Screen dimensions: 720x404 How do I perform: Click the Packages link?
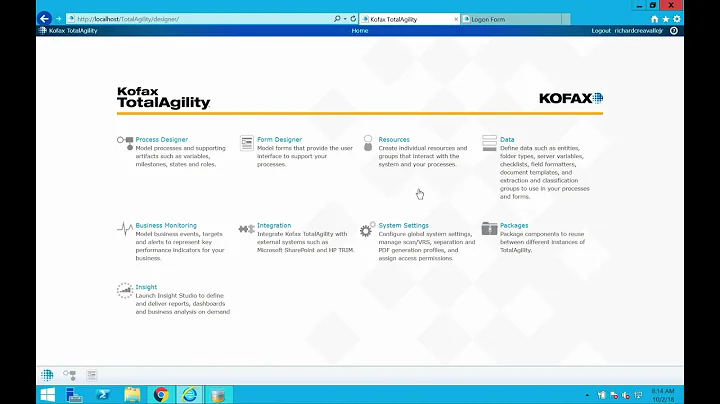click(514, 225)
